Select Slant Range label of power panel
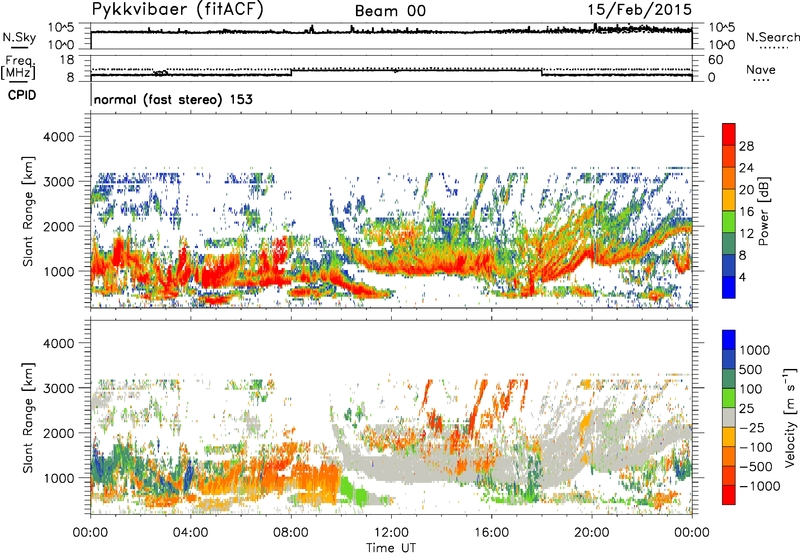Image resolution: width=800 pixels, height=554 pixels. pos(28,211)
